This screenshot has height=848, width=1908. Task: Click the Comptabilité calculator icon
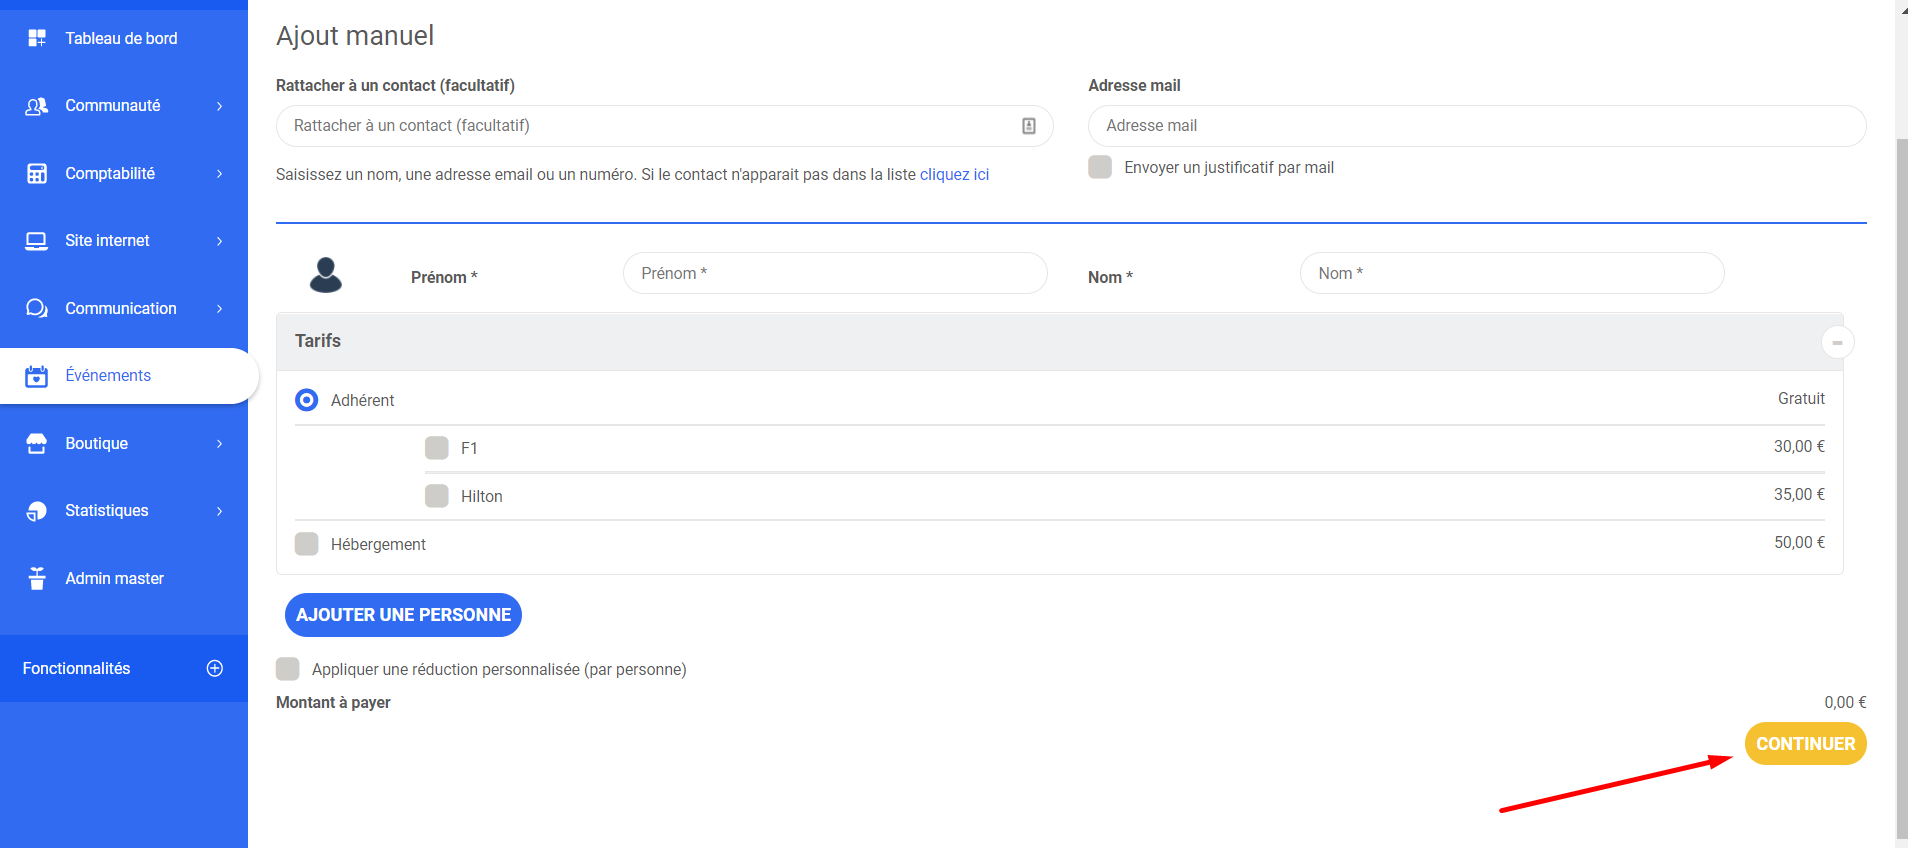pyautogui.click(x=37, y=173)
